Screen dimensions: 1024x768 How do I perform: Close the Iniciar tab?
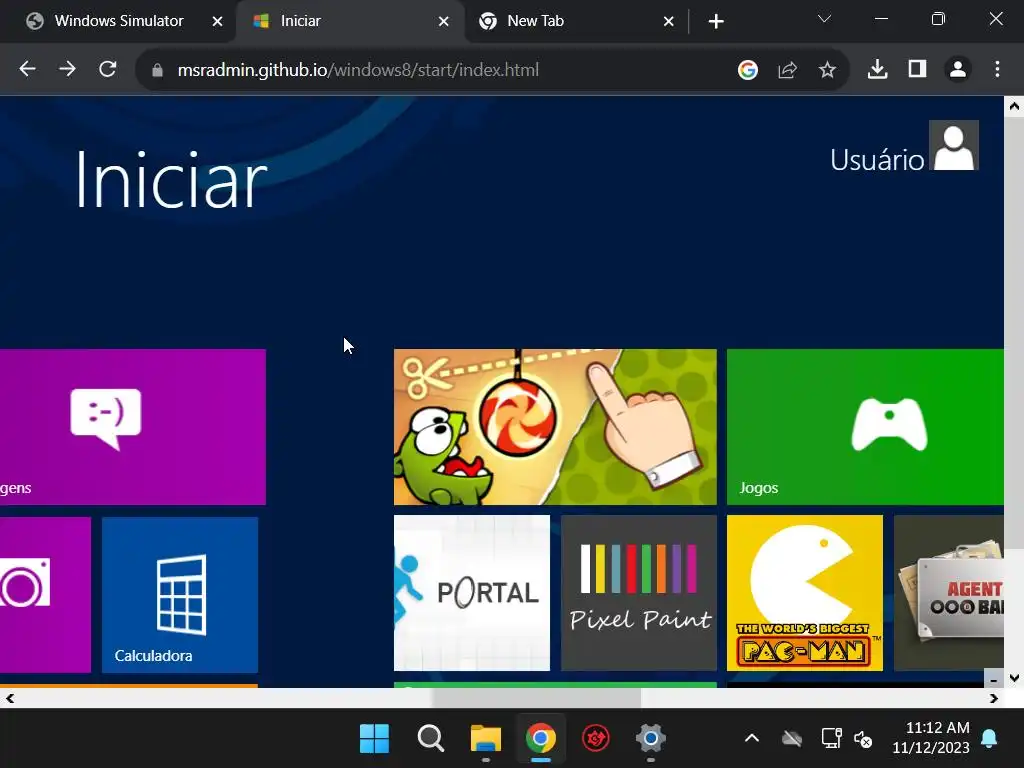click(x=443, y=22)
